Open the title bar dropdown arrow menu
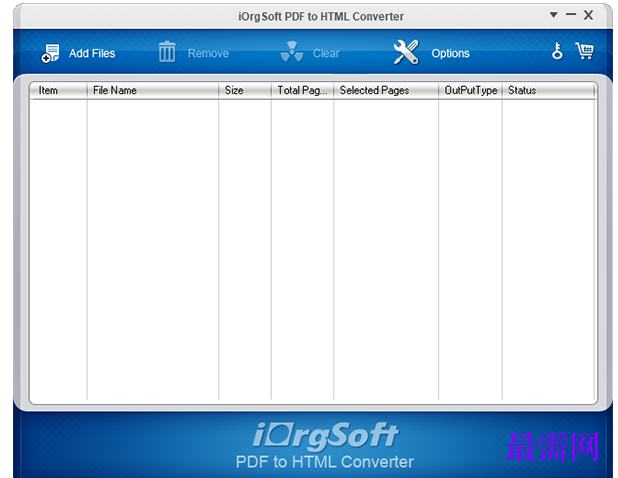Screen dimensions: 618x478 pyautogui.click(x=553, y=15)
